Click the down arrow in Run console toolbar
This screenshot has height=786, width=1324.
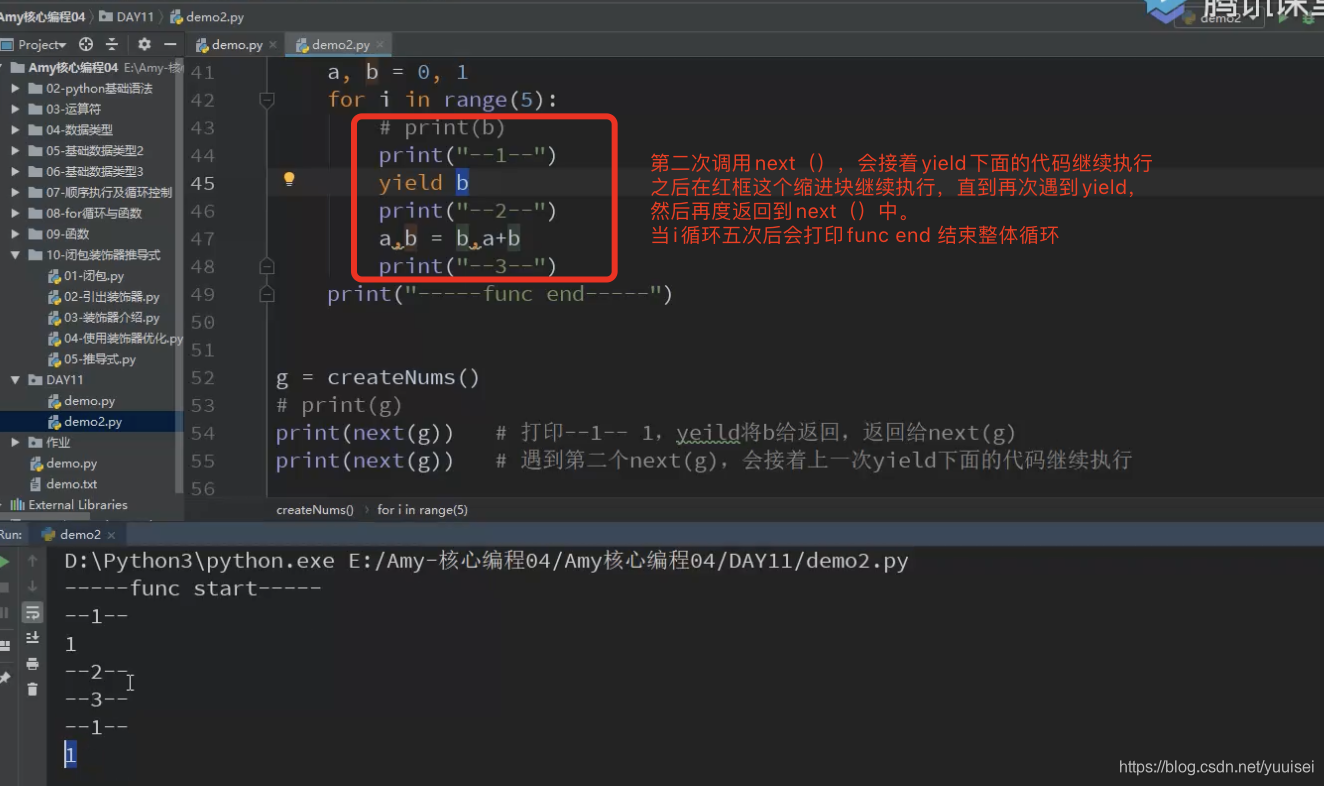tap(33, 586)
